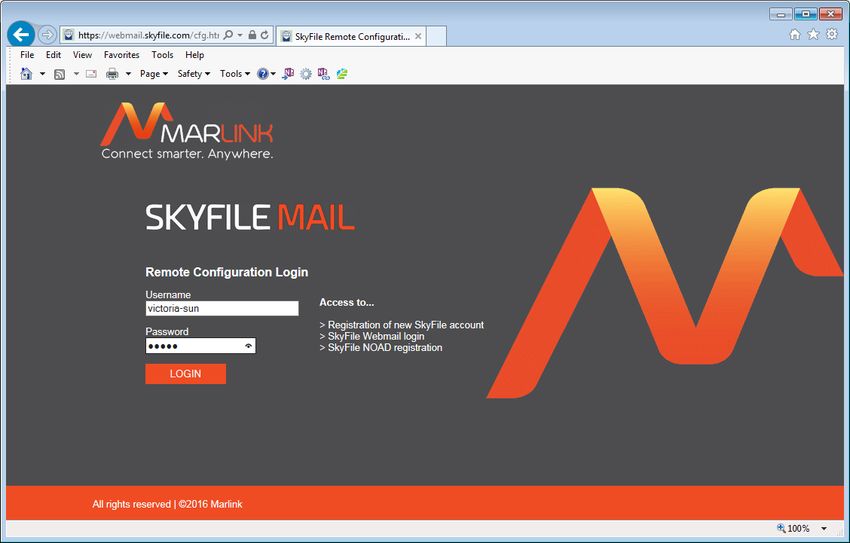
Task: Click the Forward navigation arrow
Action: [x=48, y=35]
